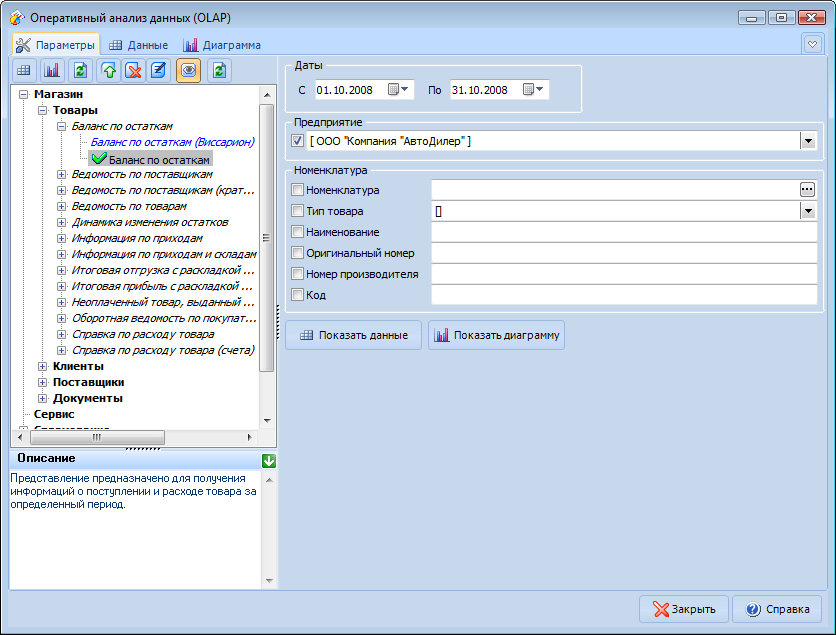Image resolution: width=836 pixels, height=635 pixels.
Task: Click the Показать данные button
Action: 354,335
